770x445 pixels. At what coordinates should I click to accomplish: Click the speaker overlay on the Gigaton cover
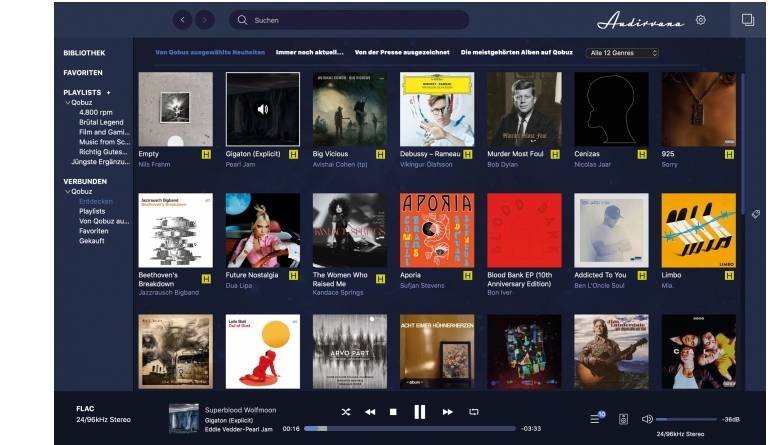[x=263, y=110]
